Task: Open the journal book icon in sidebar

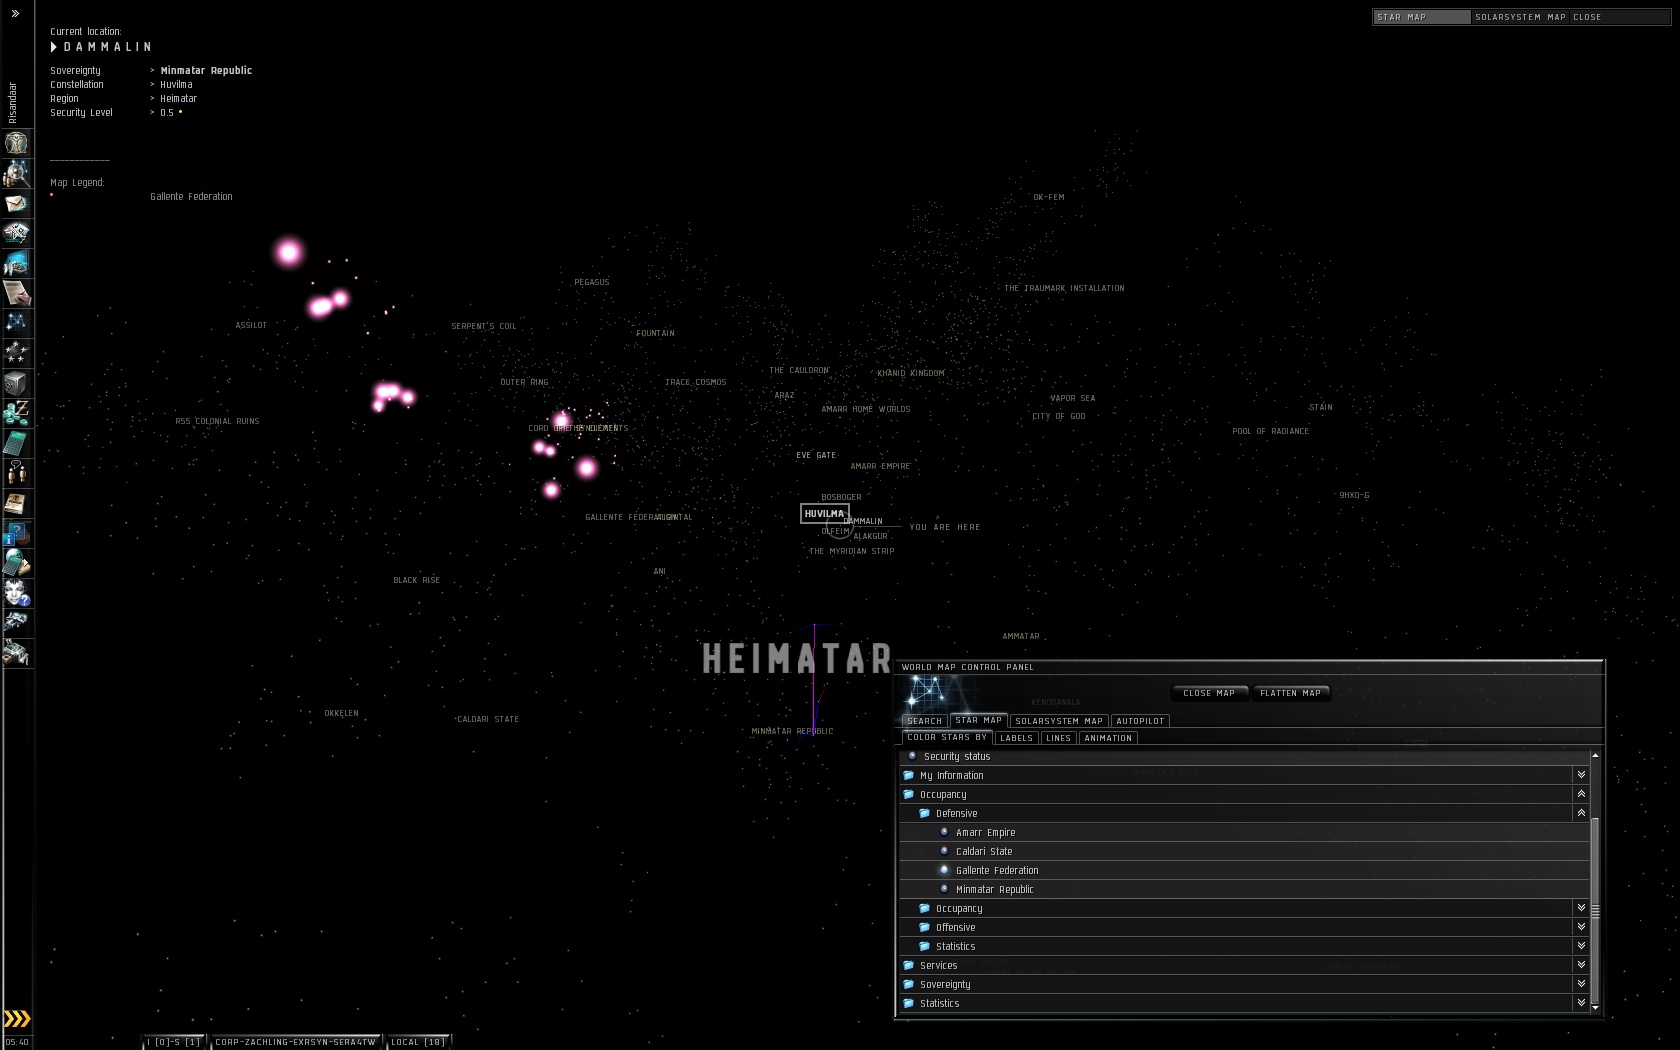Action: [x=16, y=504]
